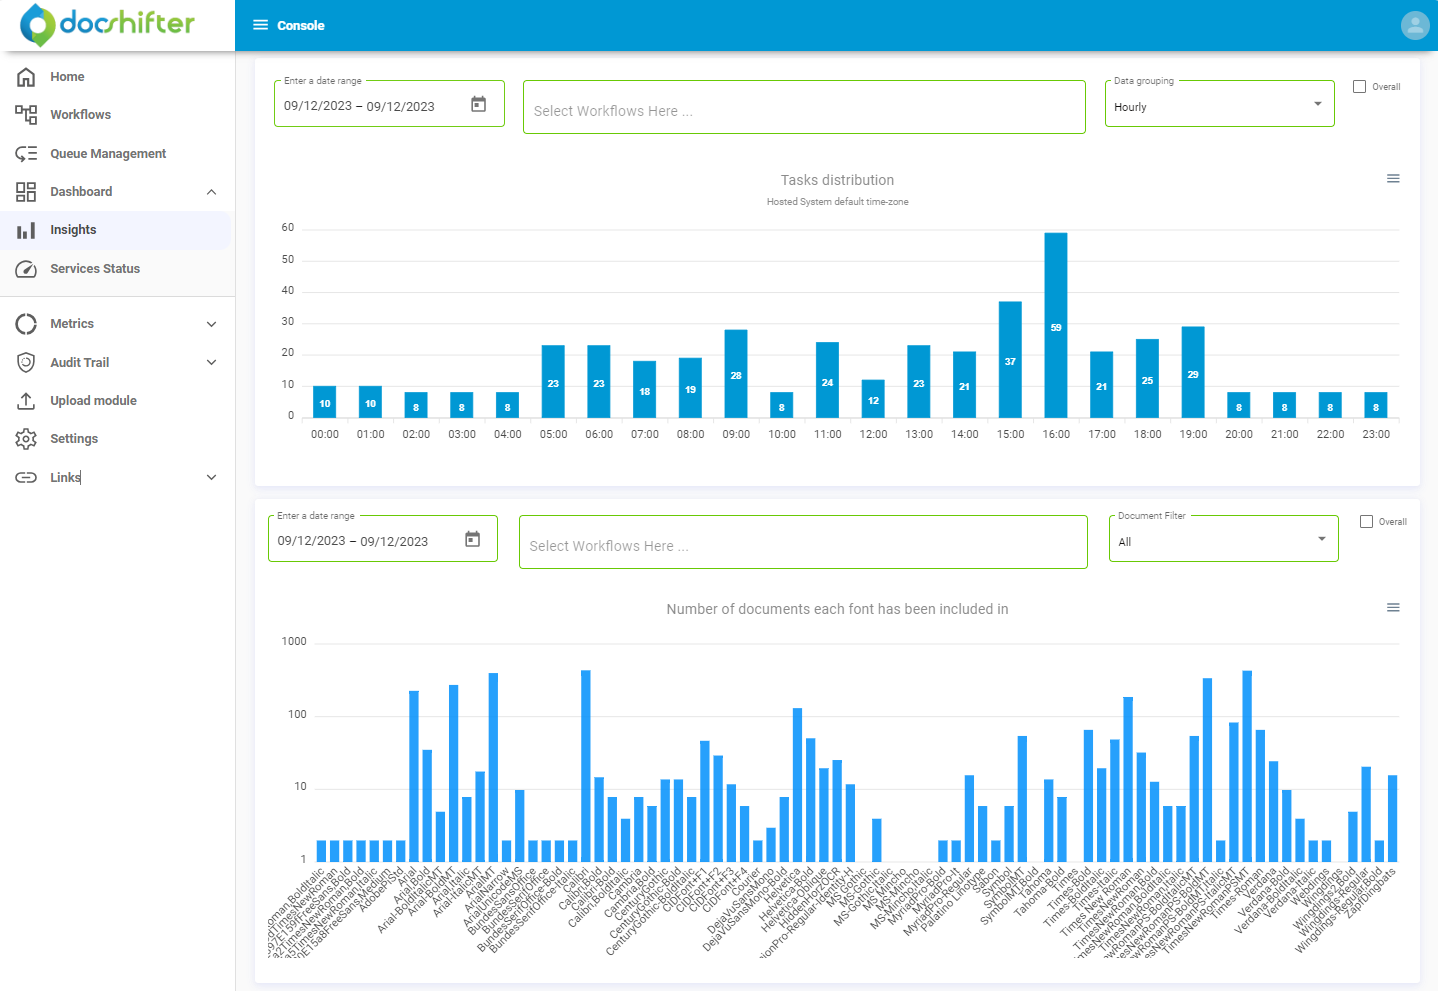
Task: Click the hamburger menu icon beside Console
Action: point(260,25)
